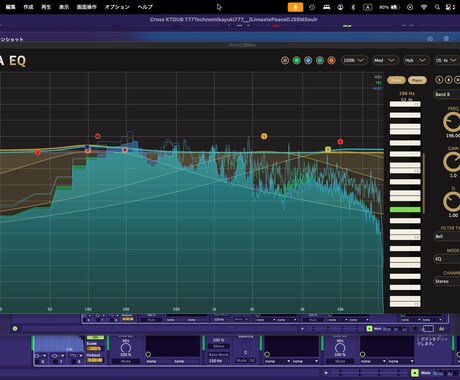Image resolution: width=460 pixels, height=380 pixels.
Task: Open the 再生 menu
Action: tap(46, 7)
